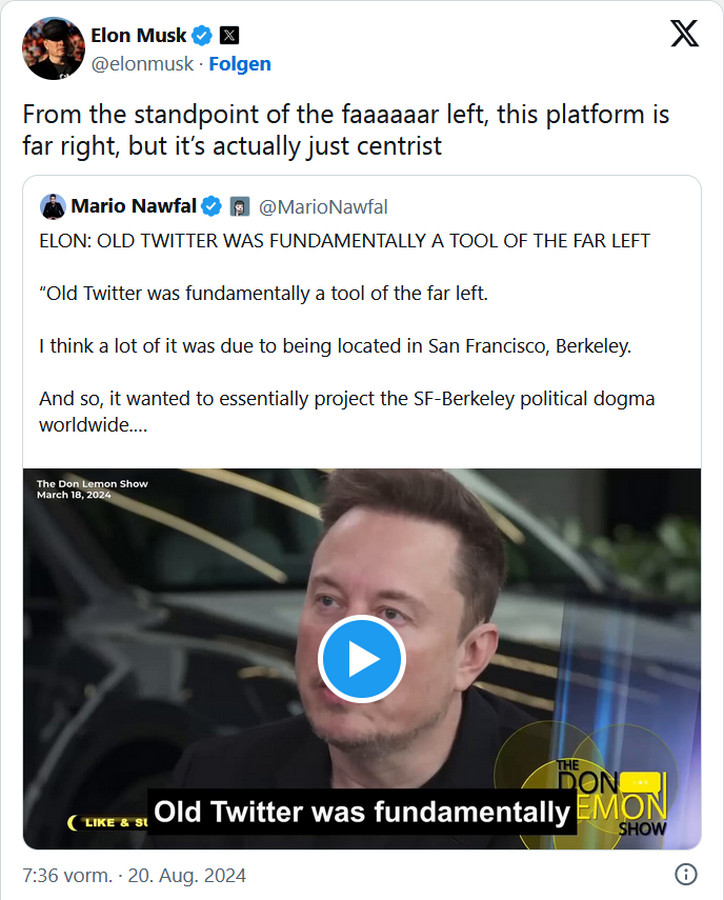Click Mario Nawfal's blue verified checkmark
This screenshot has height=900, width=724.
coord(212,207)
